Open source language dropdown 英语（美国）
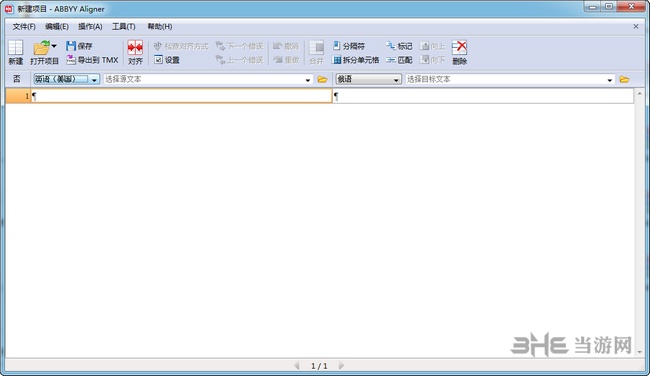This screenshot has width=650, height=376. [x=66, y=79]
